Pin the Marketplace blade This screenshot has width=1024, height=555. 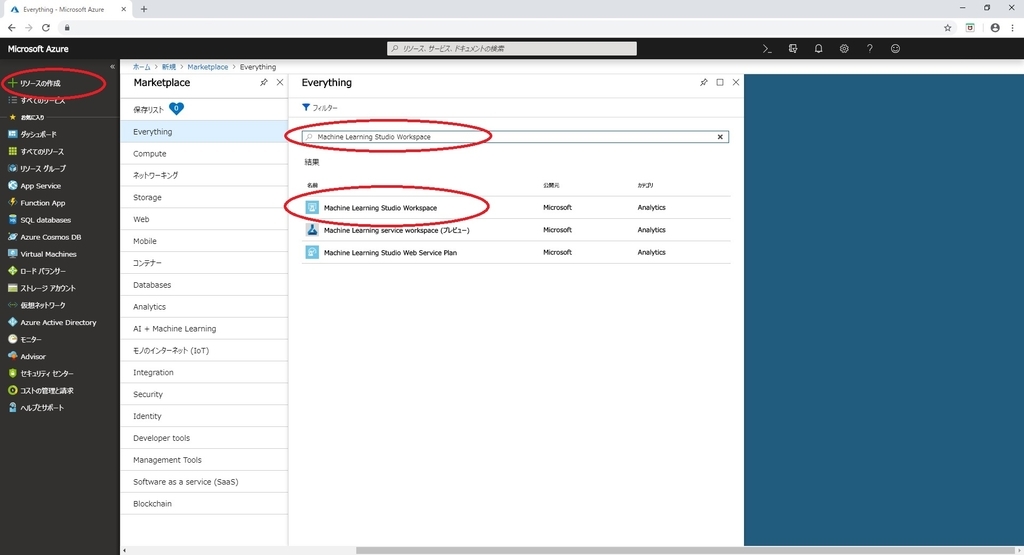pyautogui.click(x=264, y=82)
